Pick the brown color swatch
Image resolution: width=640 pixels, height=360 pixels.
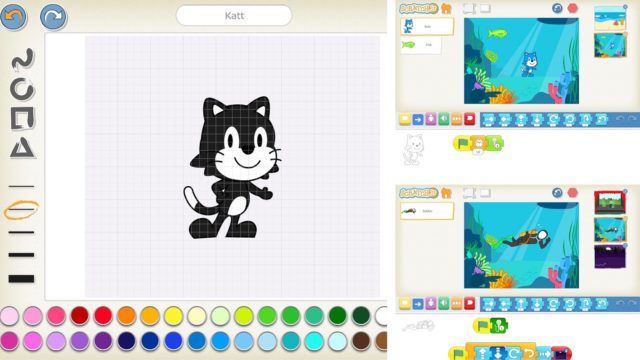click(361, 341)
